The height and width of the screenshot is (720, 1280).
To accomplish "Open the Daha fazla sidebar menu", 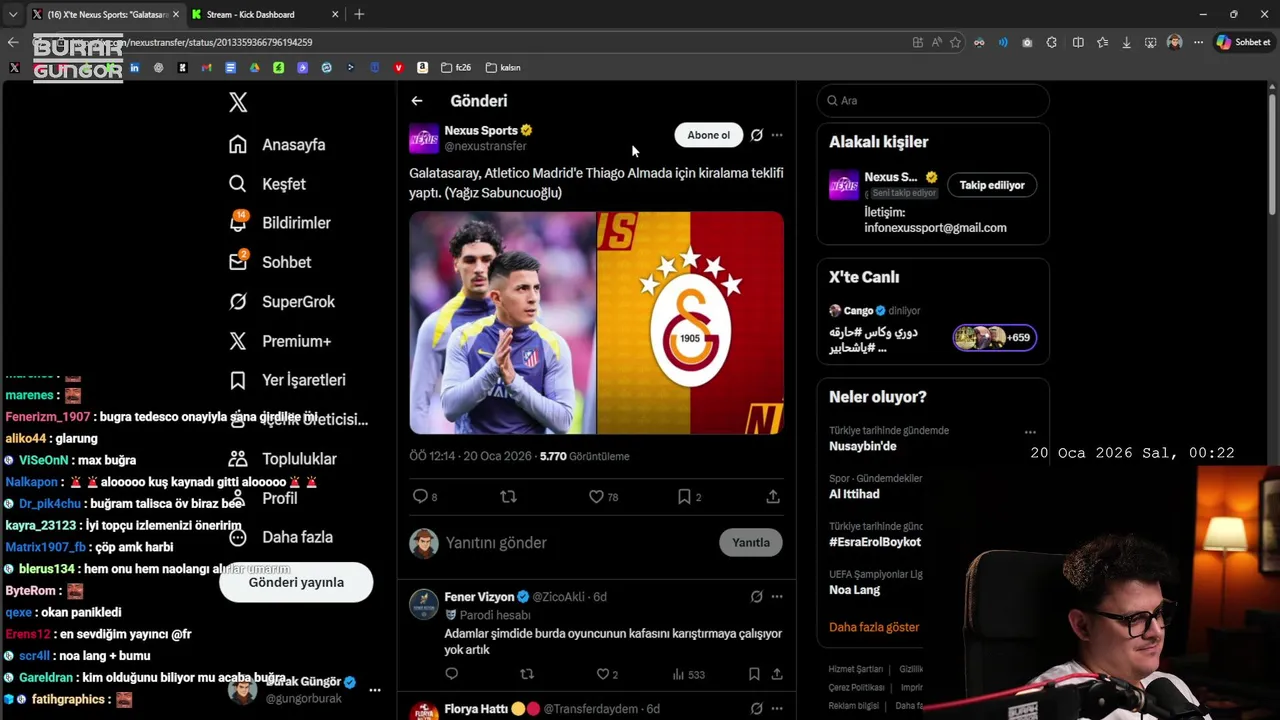I will tap(281, 537).
